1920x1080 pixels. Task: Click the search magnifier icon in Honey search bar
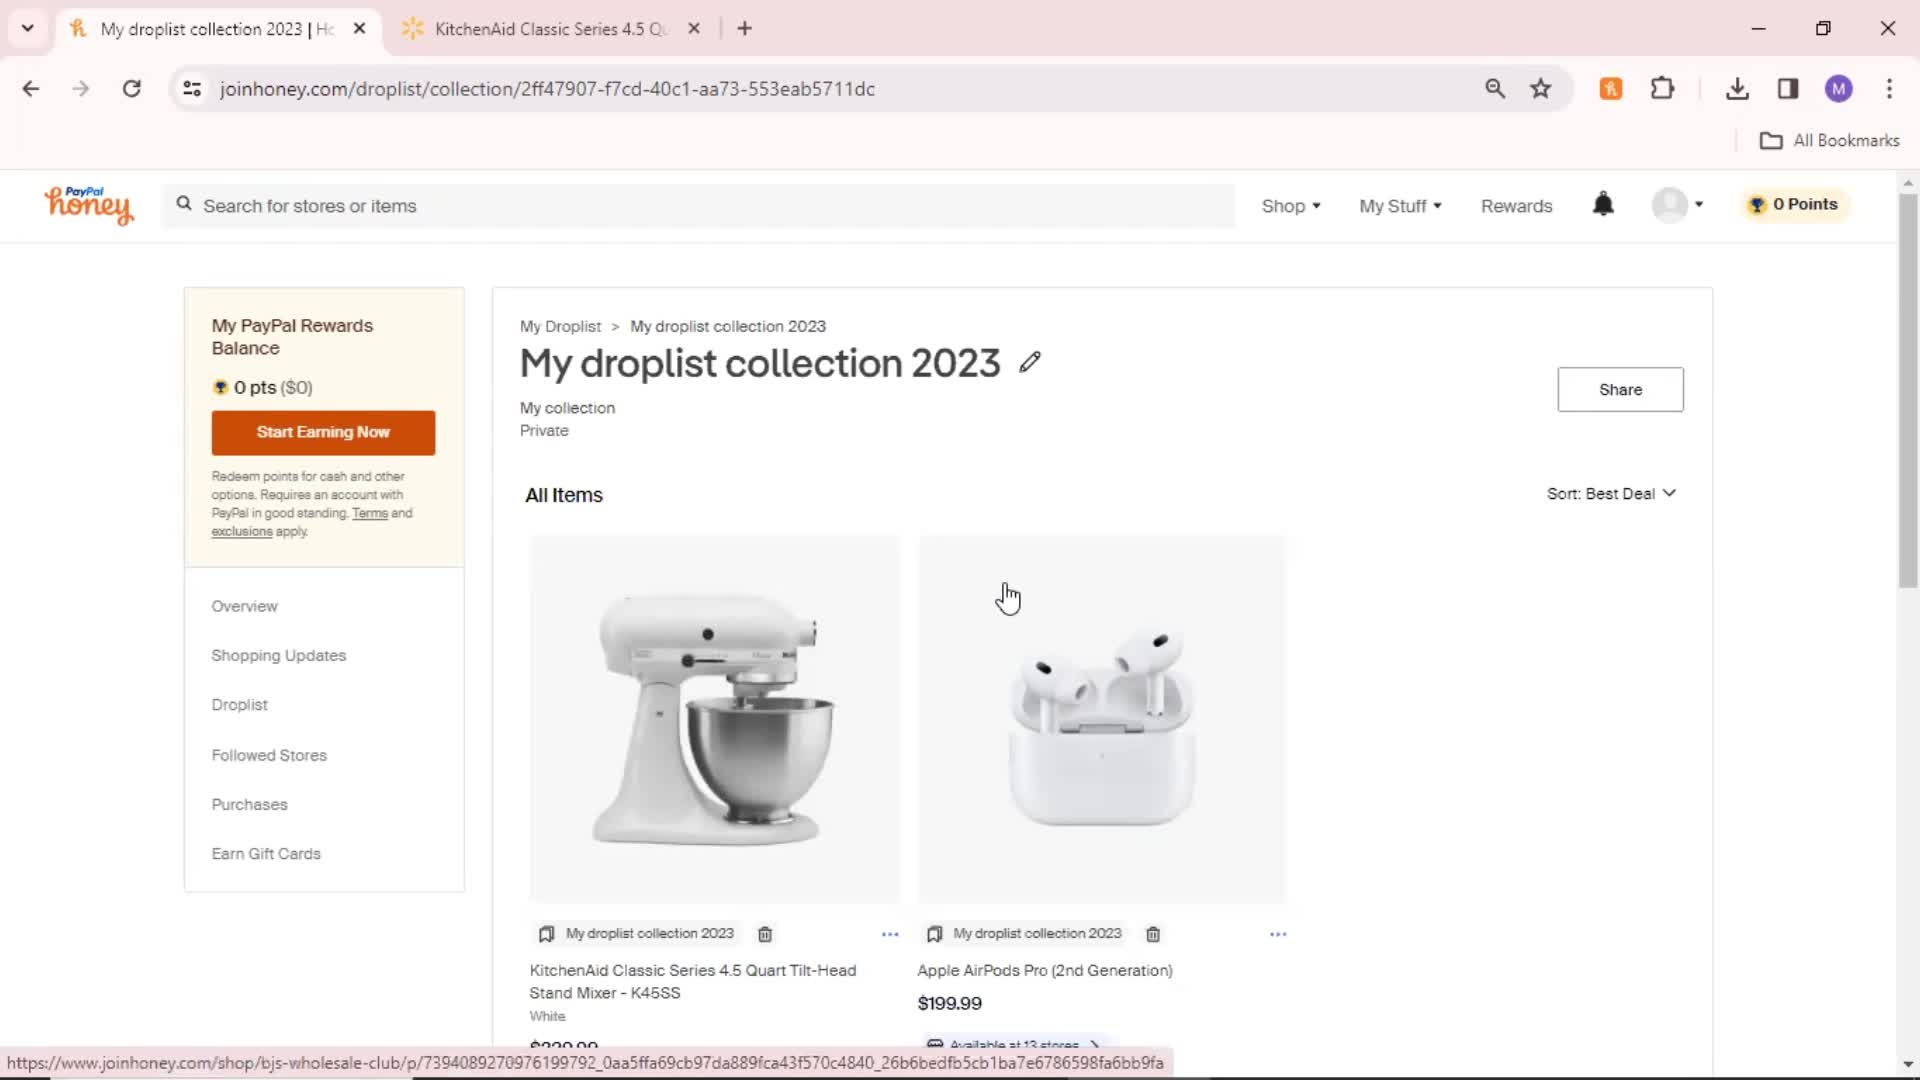[184, 204]
